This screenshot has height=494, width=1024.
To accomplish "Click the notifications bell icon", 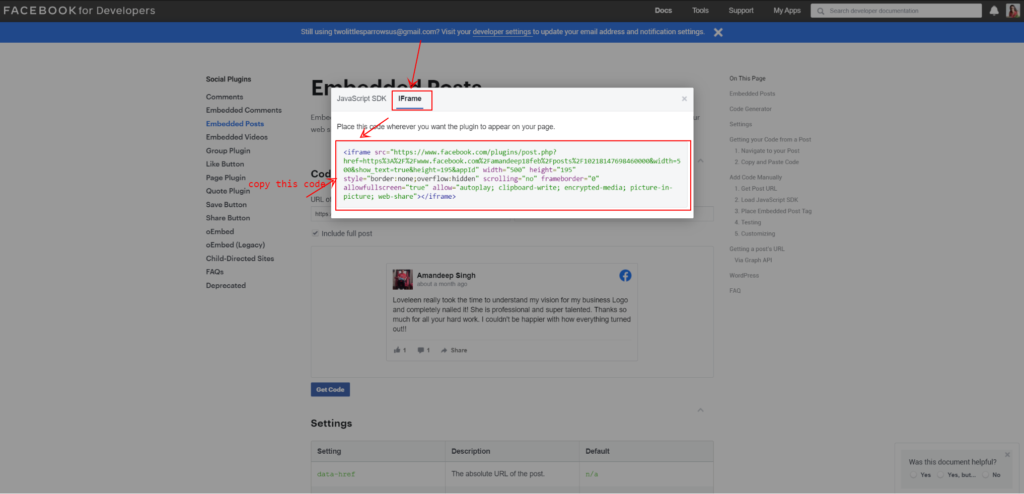I will click(x=994, y=10).
